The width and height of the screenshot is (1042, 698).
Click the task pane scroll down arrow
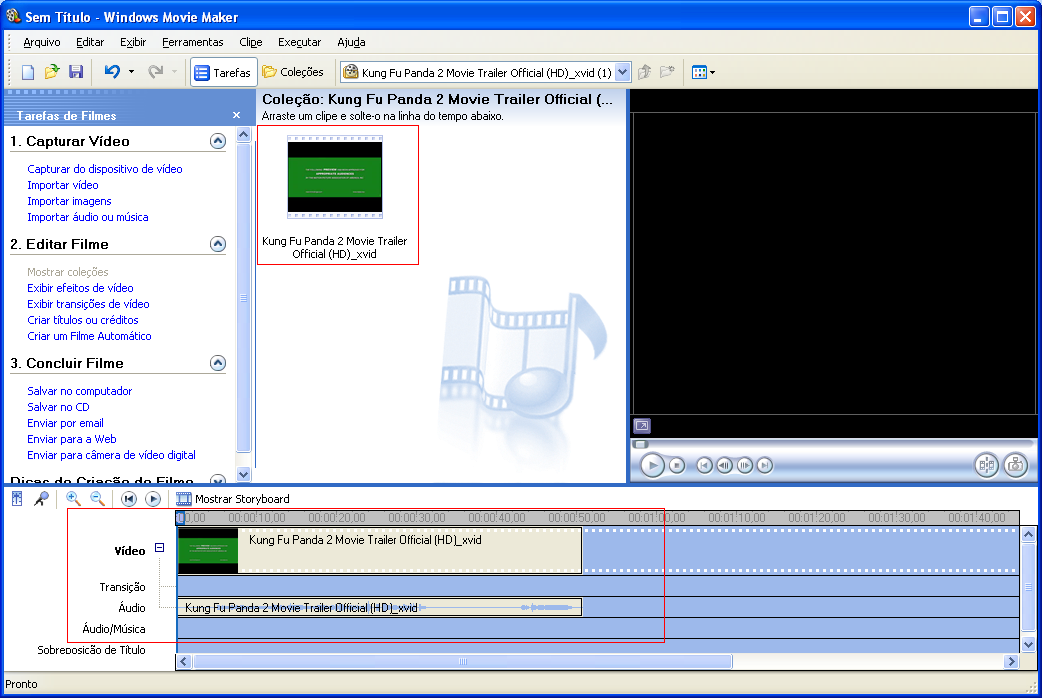[243, 474]
